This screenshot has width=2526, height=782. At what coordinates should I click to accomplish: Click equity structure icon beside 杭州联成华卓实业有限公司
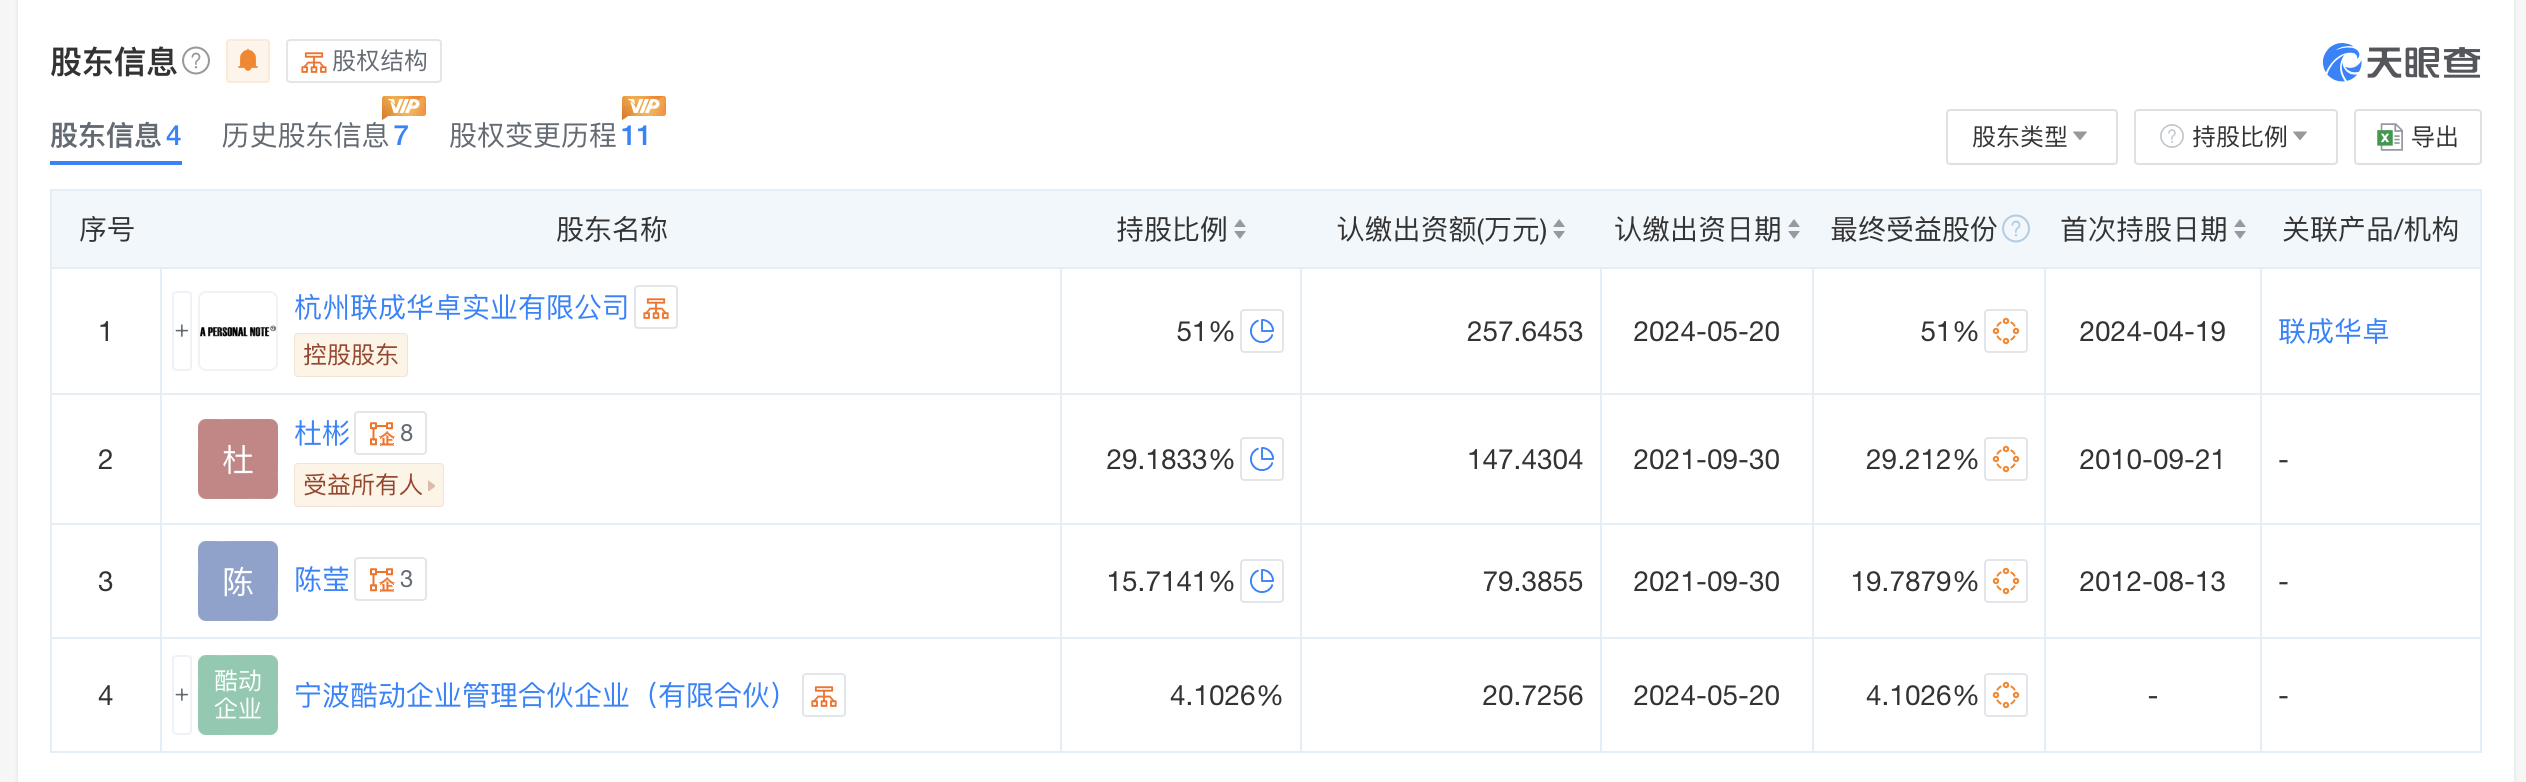click(656, 308)
